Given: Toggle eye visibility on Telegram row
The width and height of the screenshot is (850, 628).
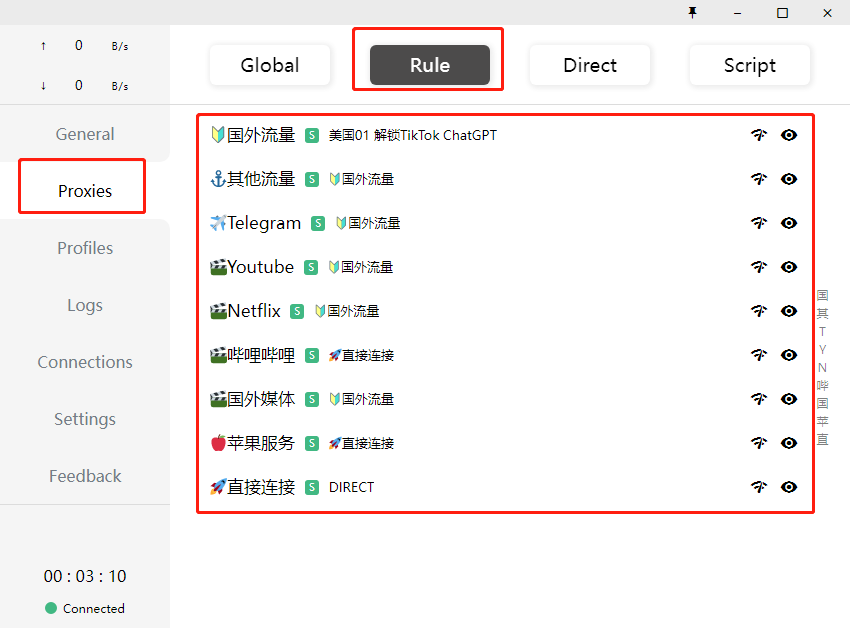Looking at the screenshot, I should 789,222.
